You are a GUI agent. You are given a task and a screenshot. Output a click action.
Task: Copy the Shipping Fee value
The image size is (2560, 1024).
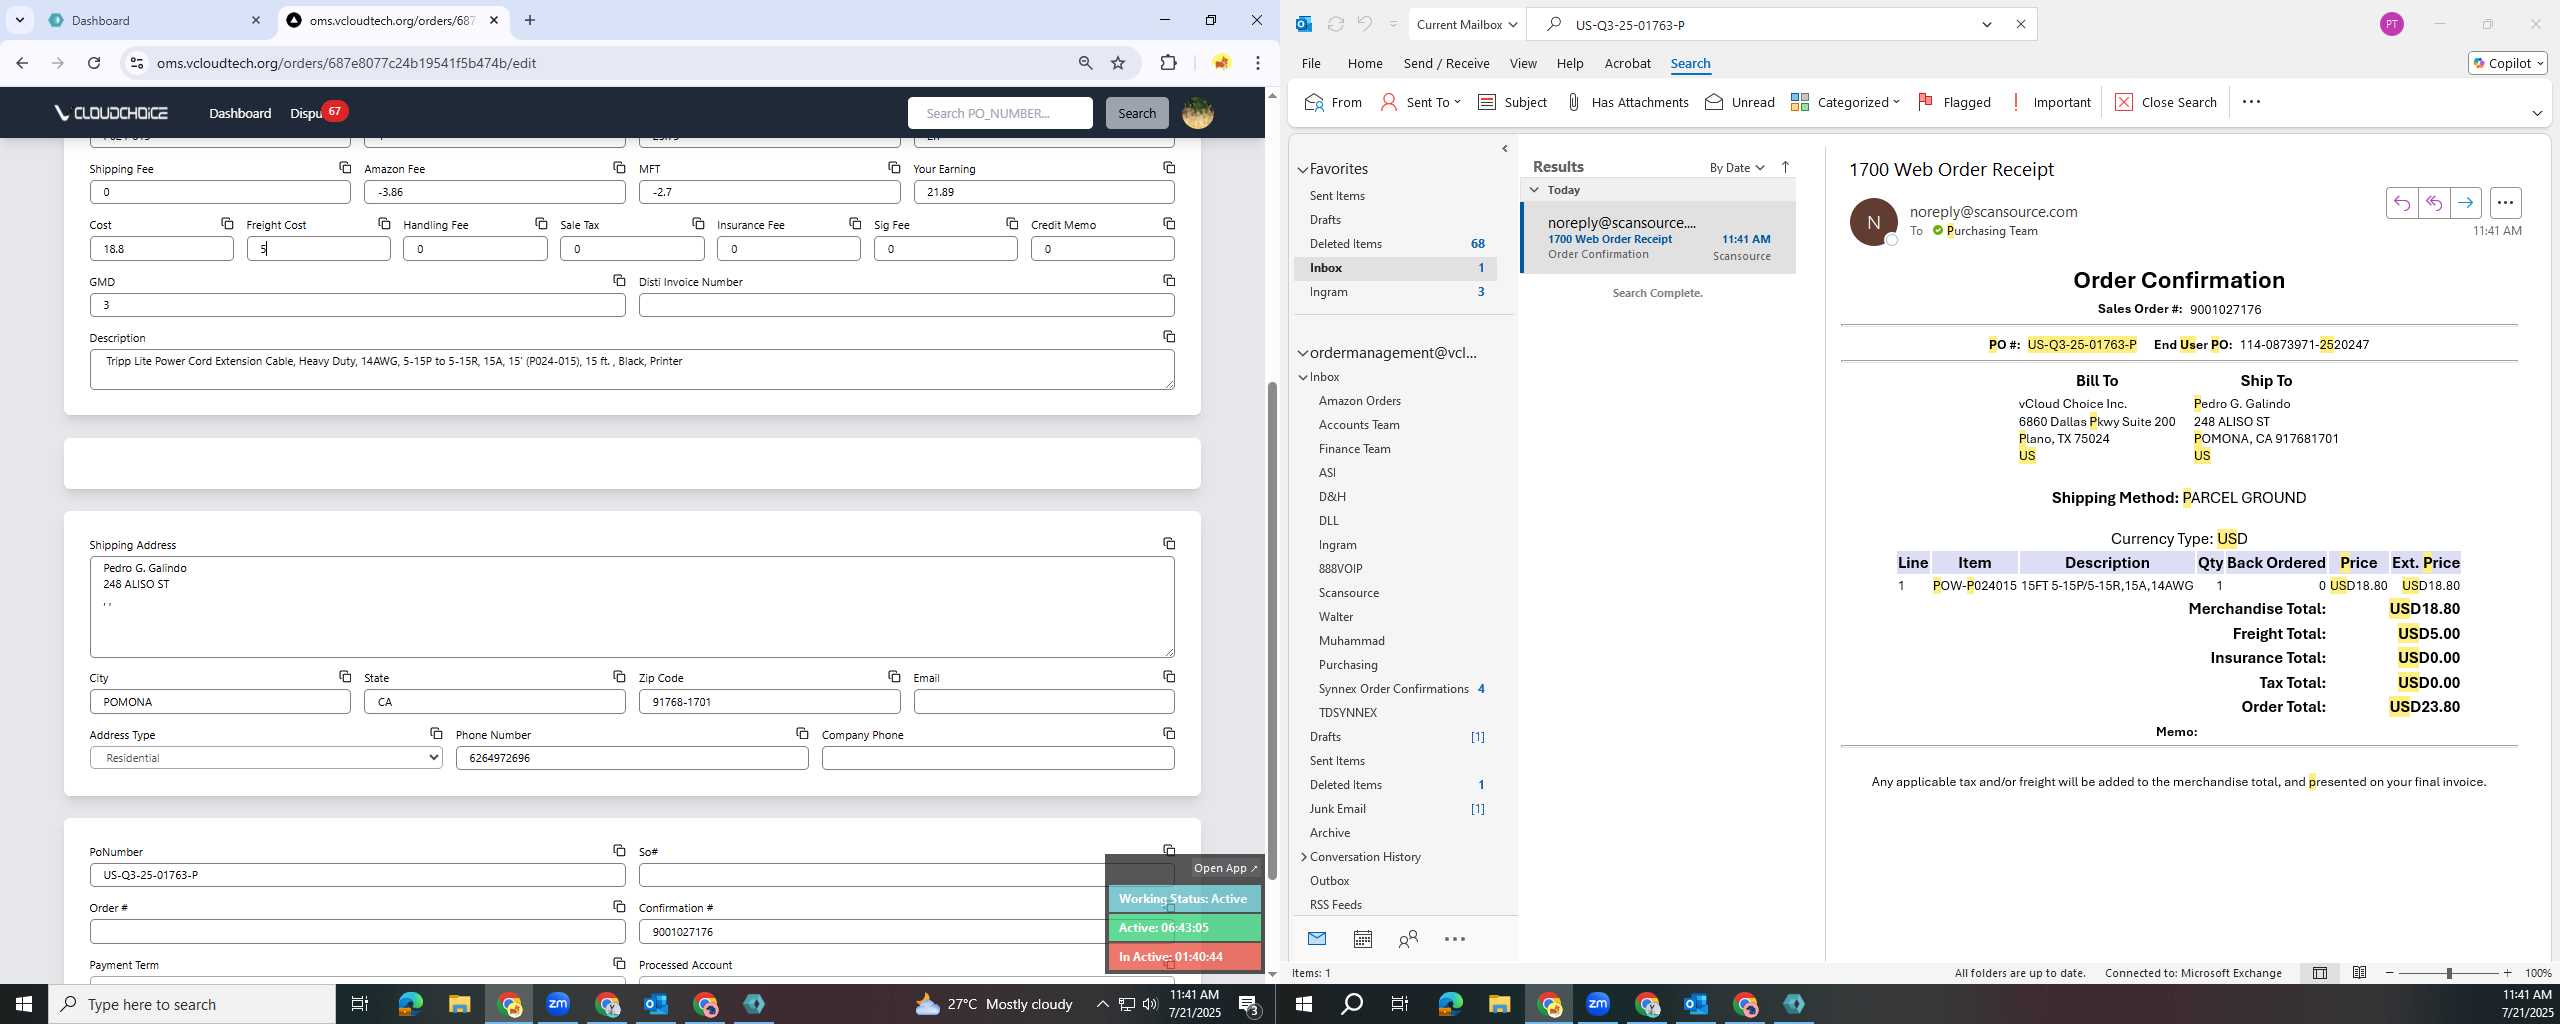tap(345, 168)
